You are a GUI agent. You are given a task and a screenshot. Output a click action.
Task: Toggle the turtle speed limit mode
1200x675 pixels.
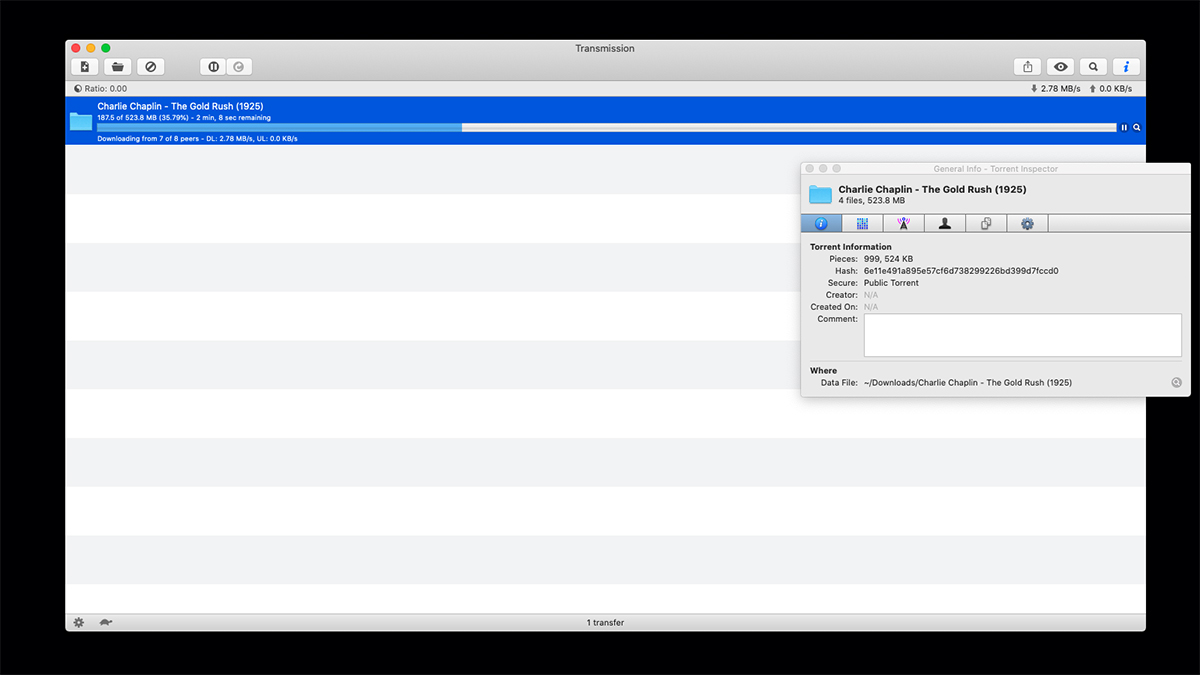[x=105, y=622]
